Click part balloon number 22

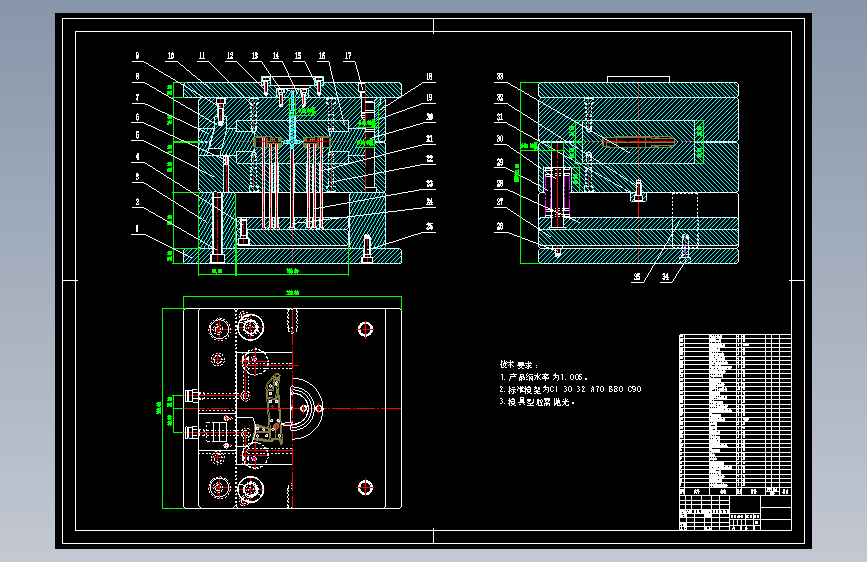(x=430, y=159)
